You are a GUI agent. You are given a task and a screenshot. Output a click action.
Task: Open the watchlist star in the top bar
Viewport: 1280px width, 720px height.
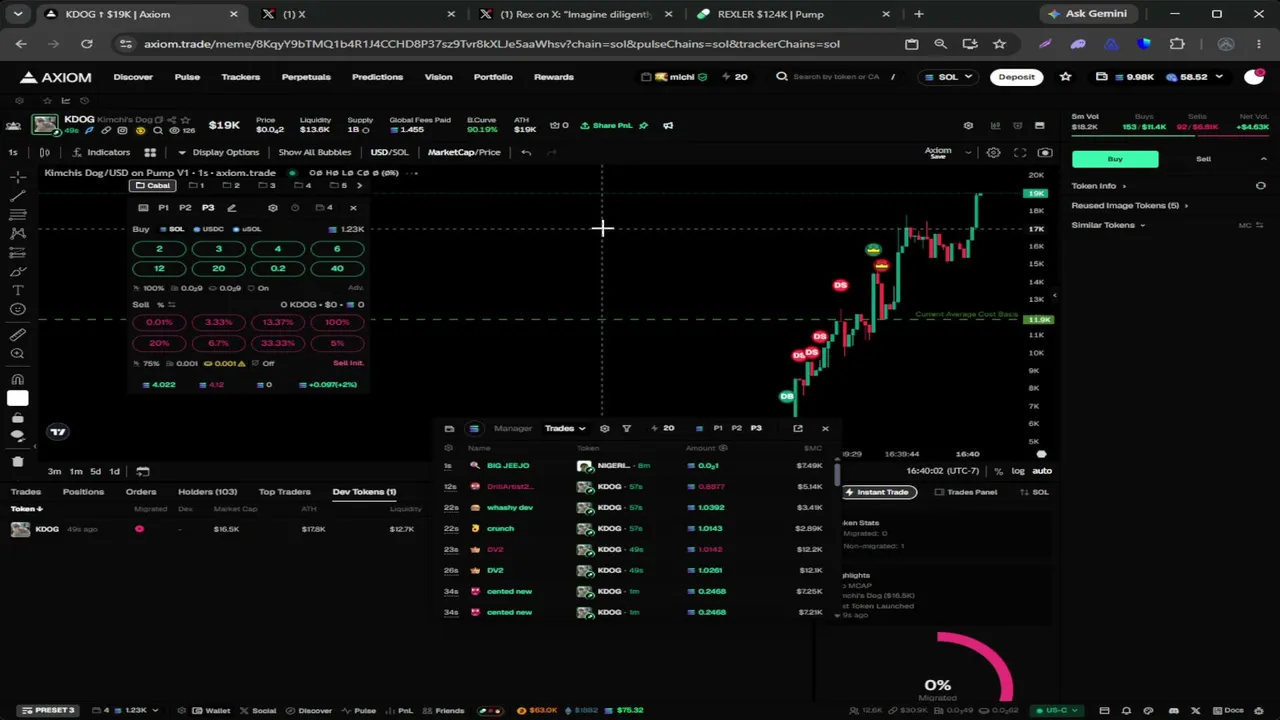(x=1066, y=77)
